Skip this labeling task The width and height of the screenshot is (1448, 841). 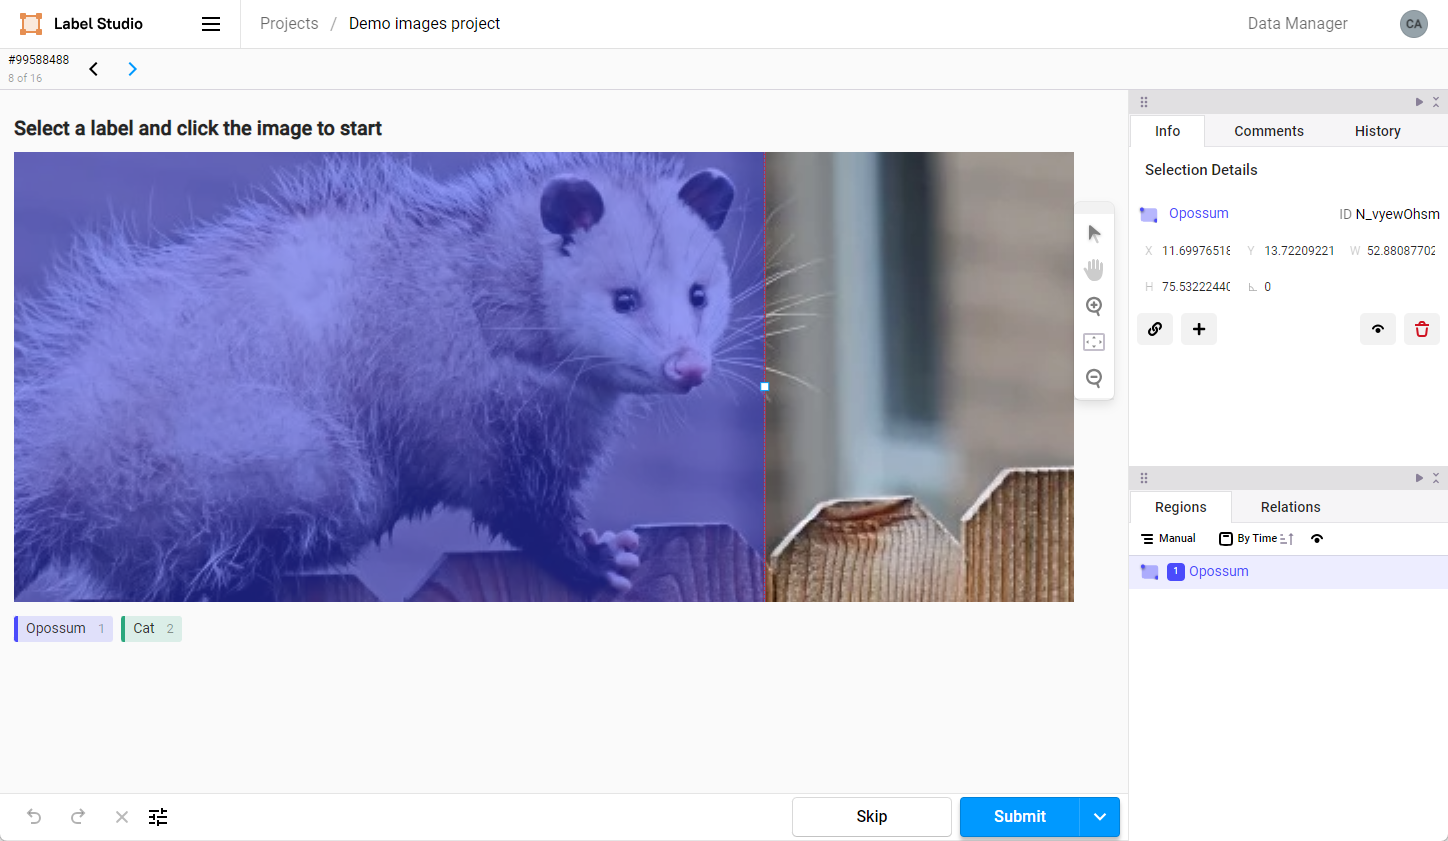click(871, 817)
